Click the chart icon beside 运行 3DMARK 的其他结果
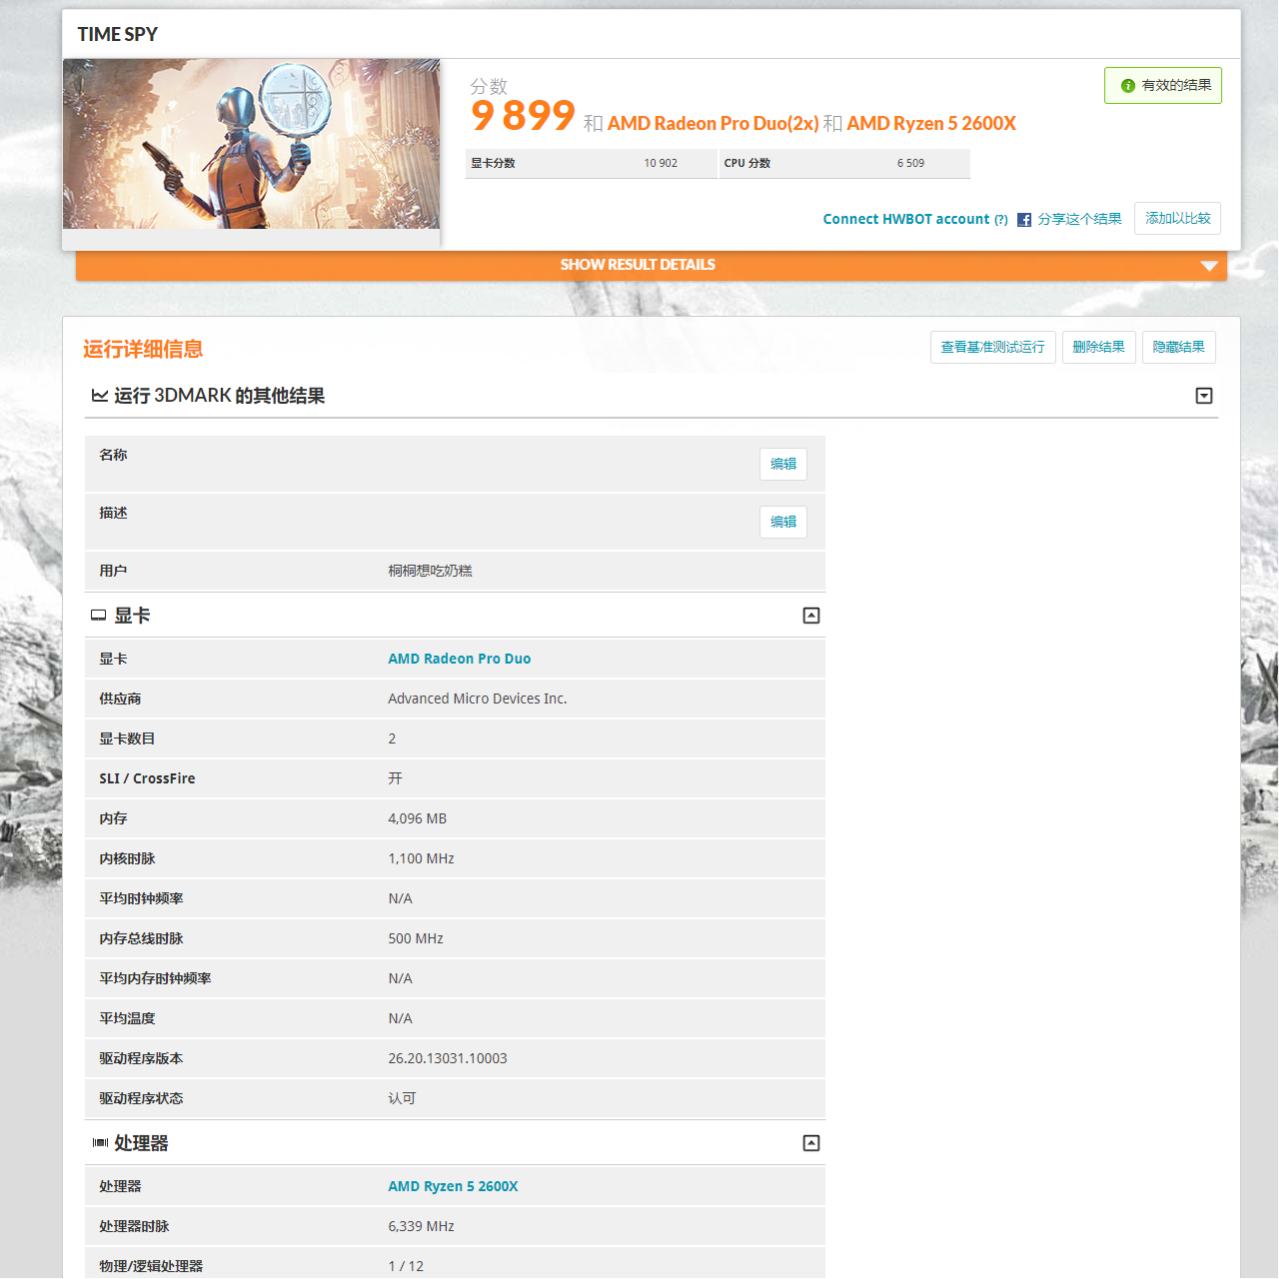 (x=100, y=396)
